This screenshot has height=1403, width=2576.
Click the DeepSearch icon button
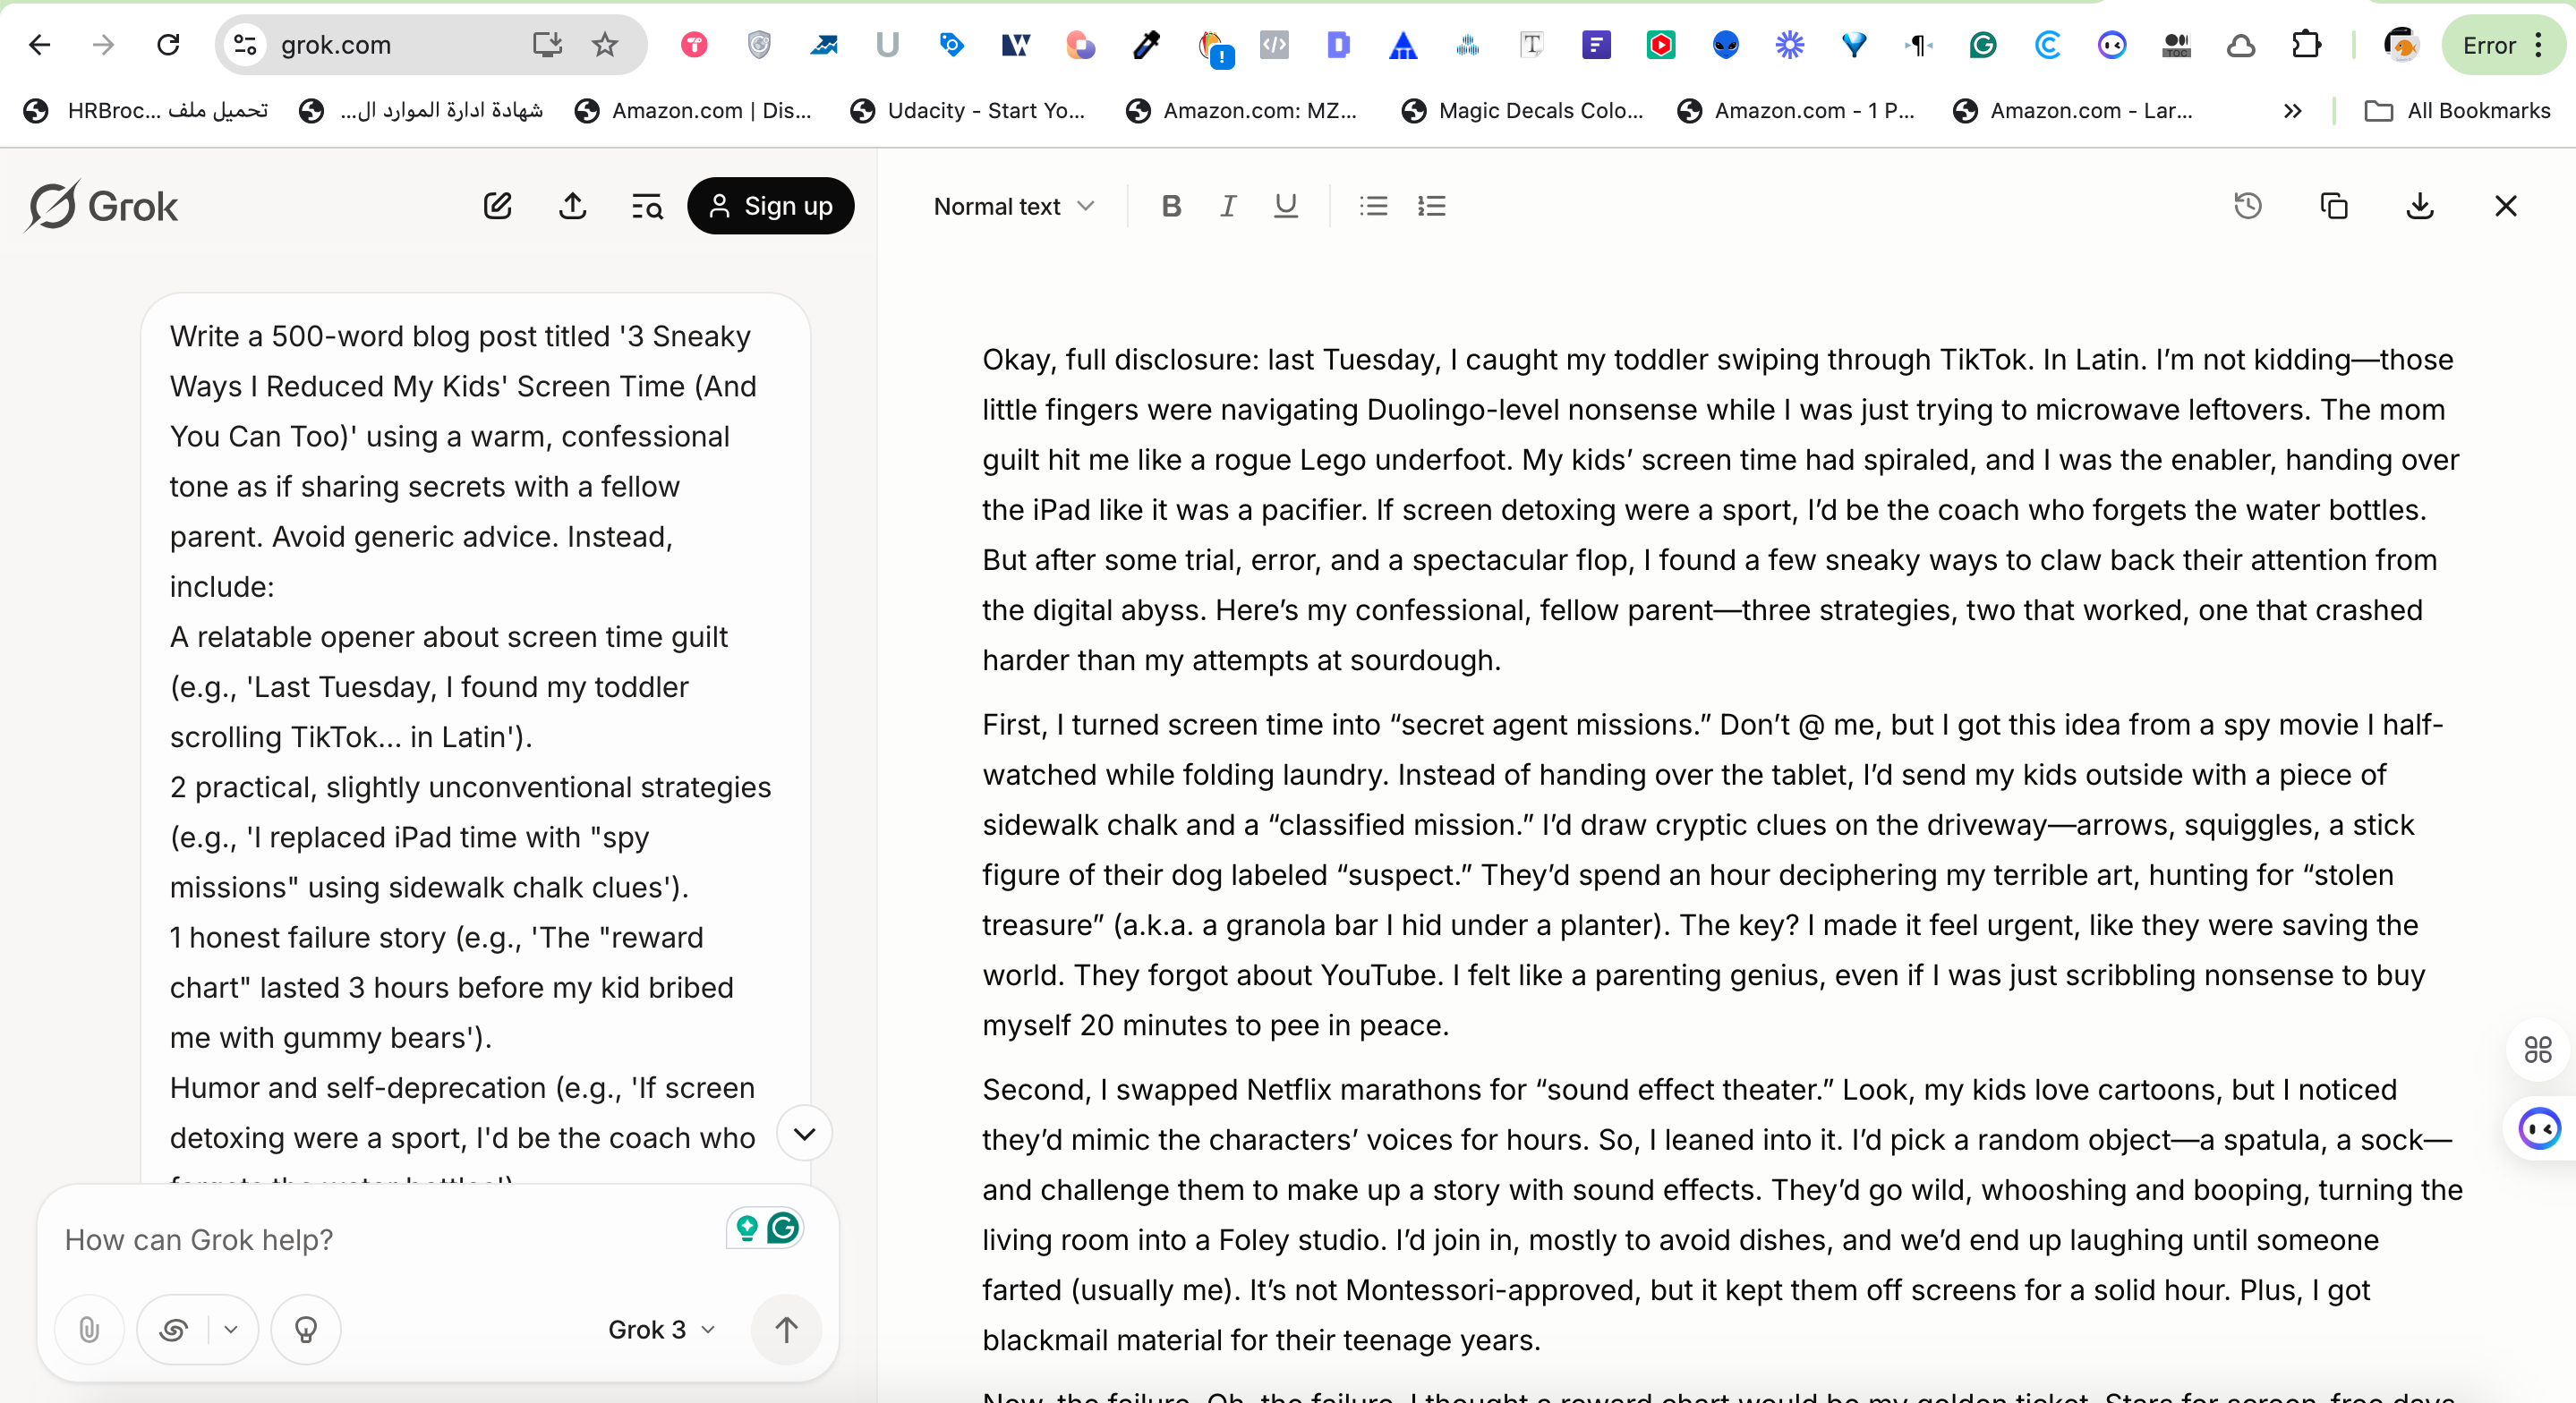(x=174, y=1329)
